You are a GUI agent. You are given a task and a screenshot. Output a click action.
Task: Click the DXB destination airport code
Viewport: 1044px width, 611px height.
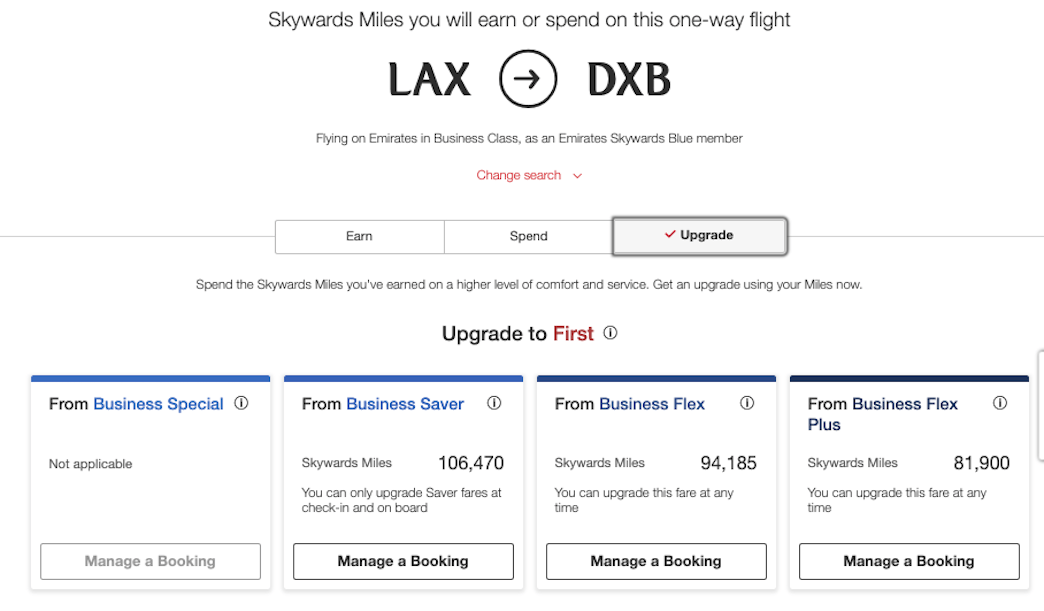(629, 80)
